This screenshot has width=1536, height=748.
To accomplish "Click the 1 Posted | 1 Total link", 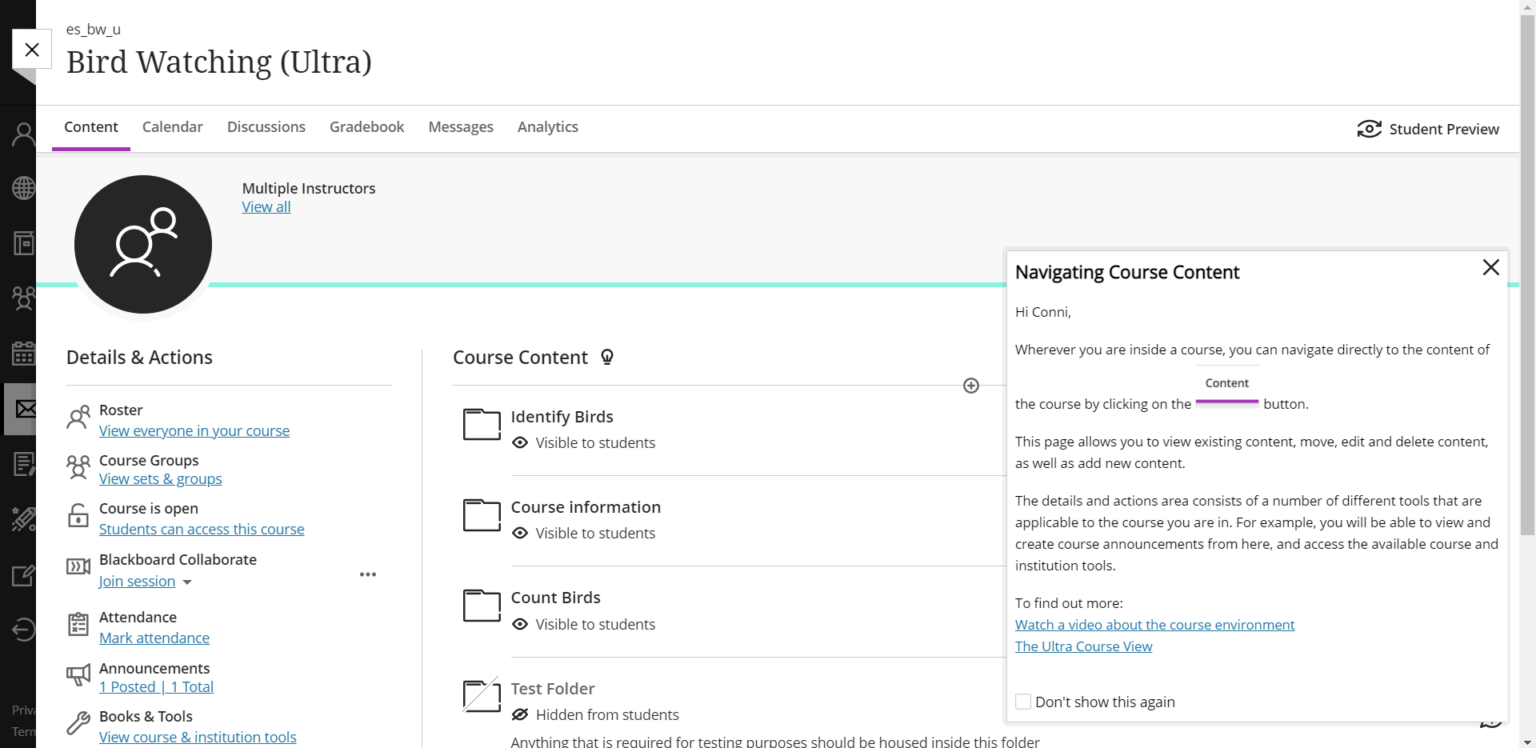I will pyautogui.click(x=156, y=687).
